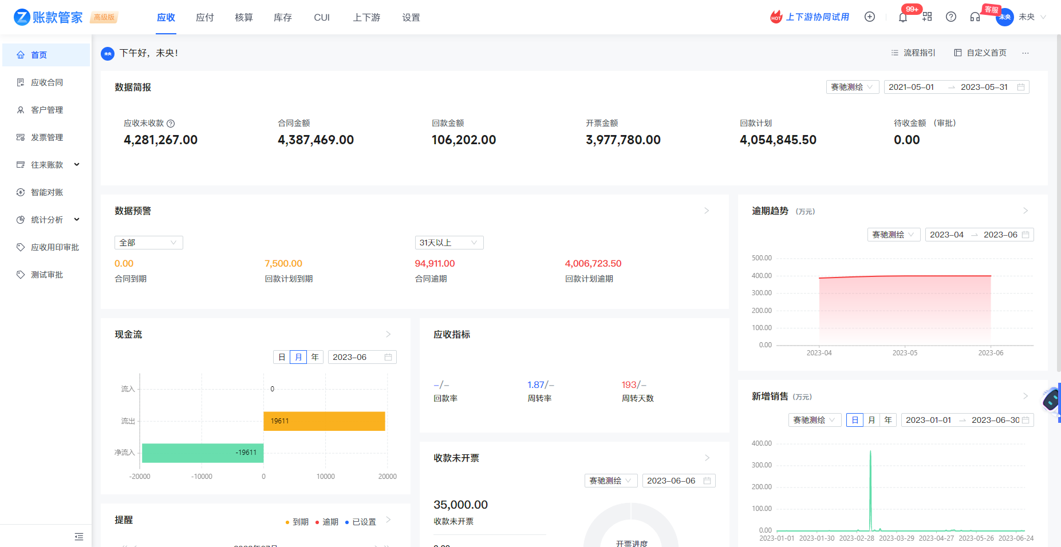The image size is (1061, 547).
Task: Switch to the 应付 top tab
Action: 205,18
